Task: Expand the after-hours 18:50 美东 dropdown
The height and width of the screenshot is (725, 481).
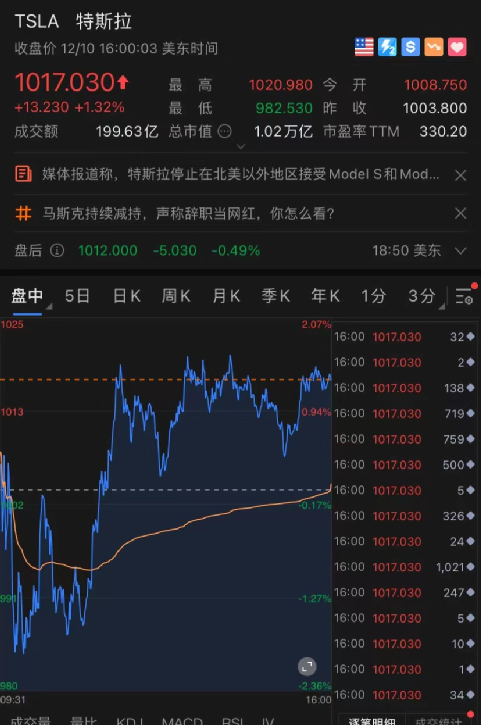Action: pos(460,251)
